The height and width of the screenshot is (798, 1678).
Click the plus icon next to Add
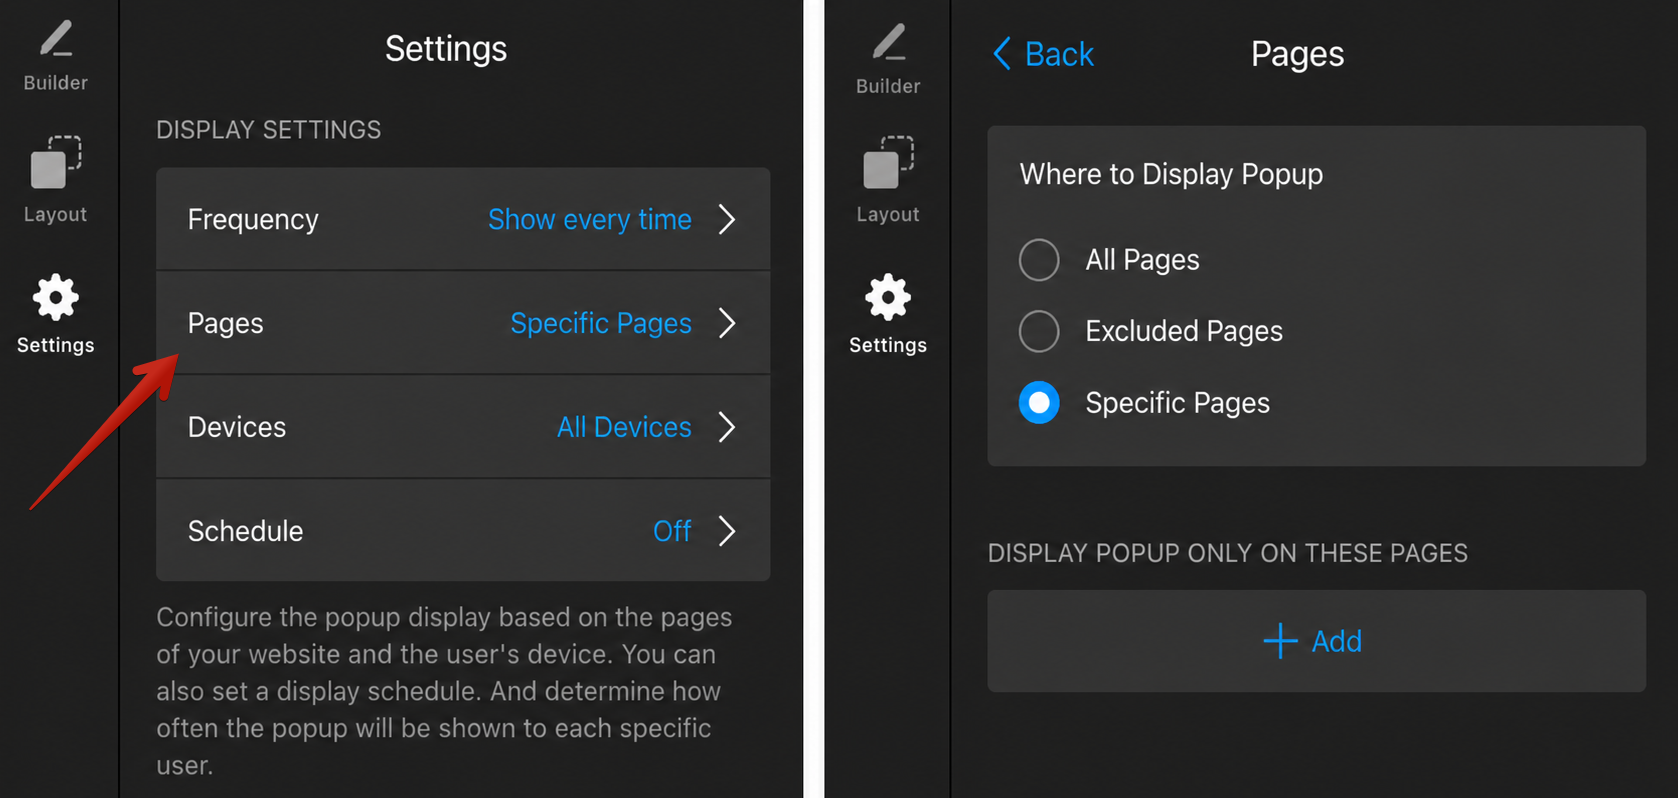pyautogui.click(x=1280, y=641)
